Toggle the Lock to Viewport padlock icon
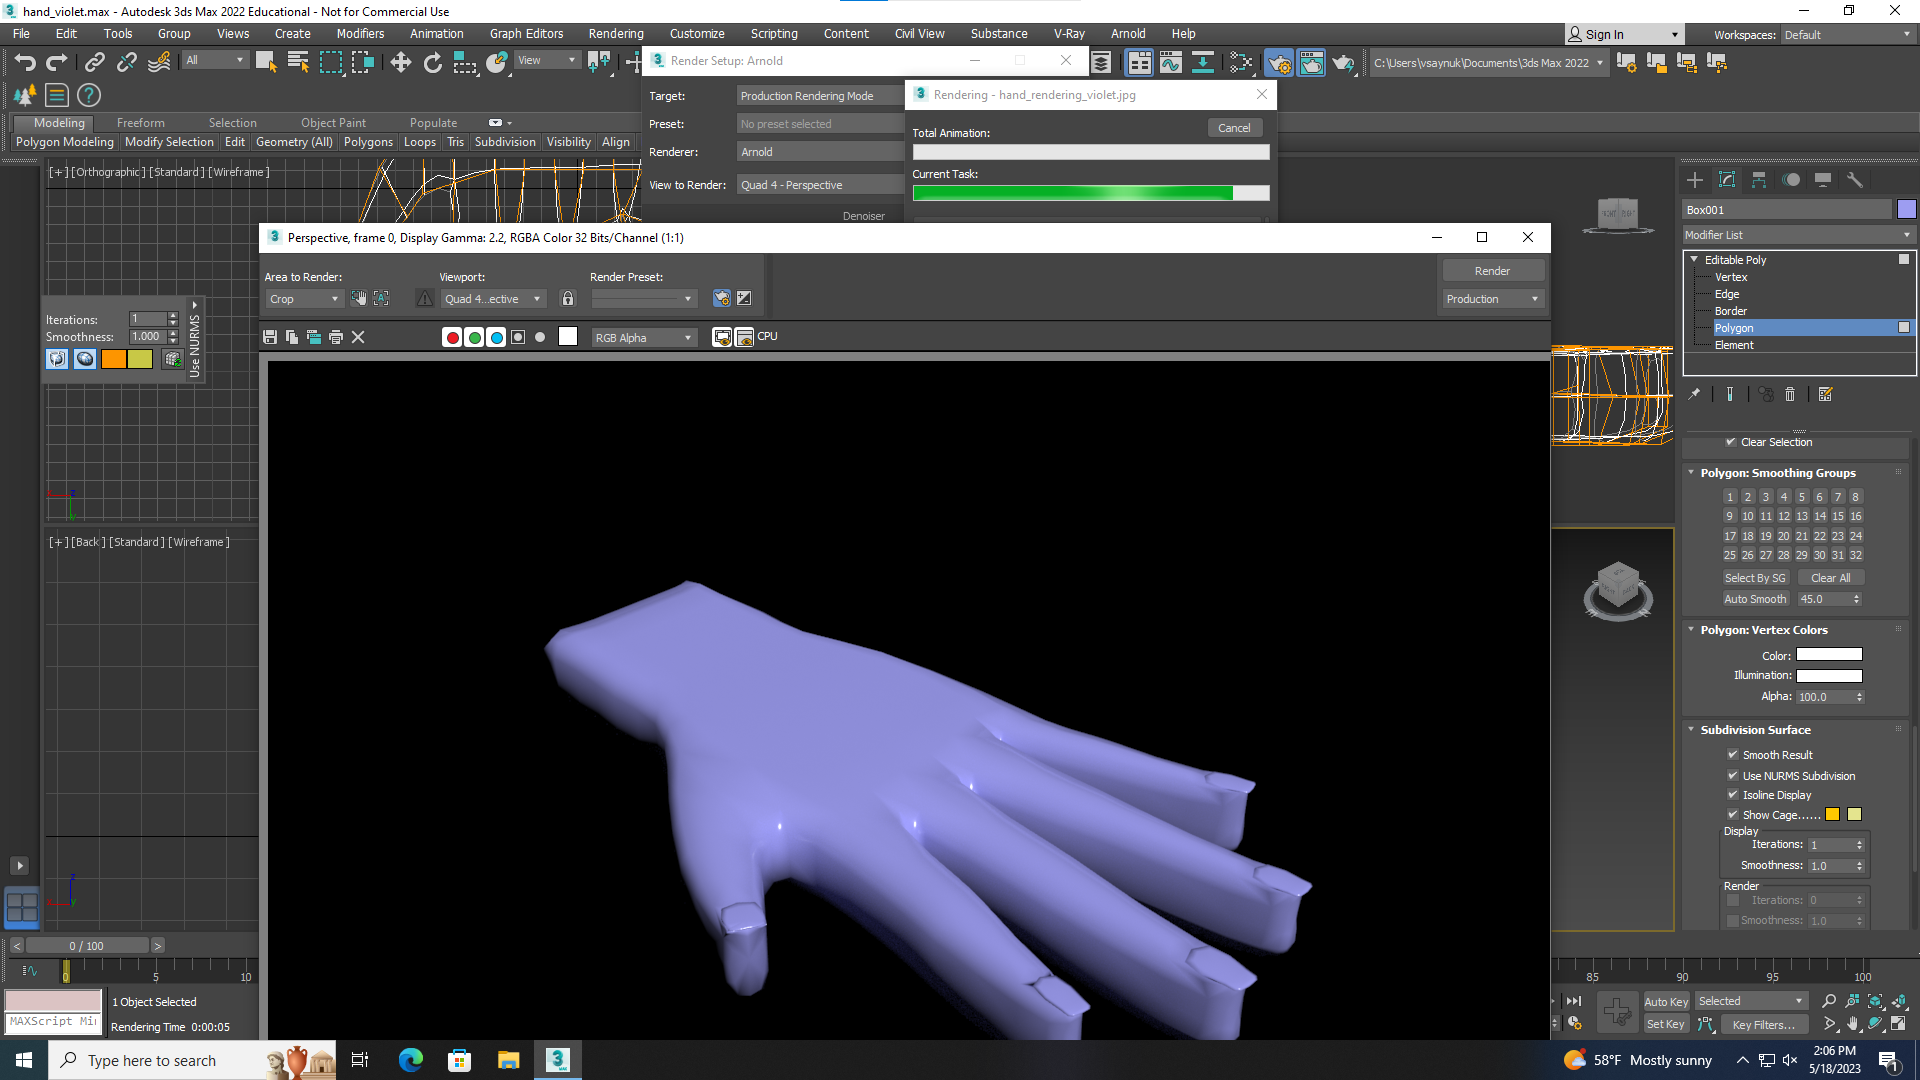1920x1080 pixels. 568,298
